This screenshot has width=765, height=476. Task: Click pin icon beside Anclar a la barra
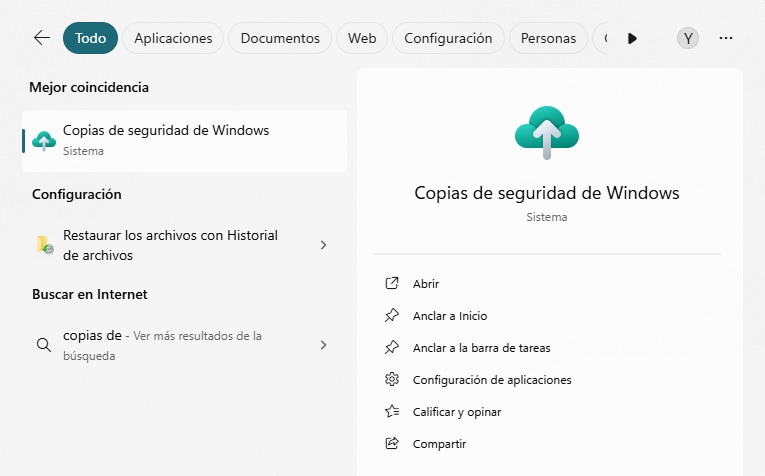coord(392,347)
